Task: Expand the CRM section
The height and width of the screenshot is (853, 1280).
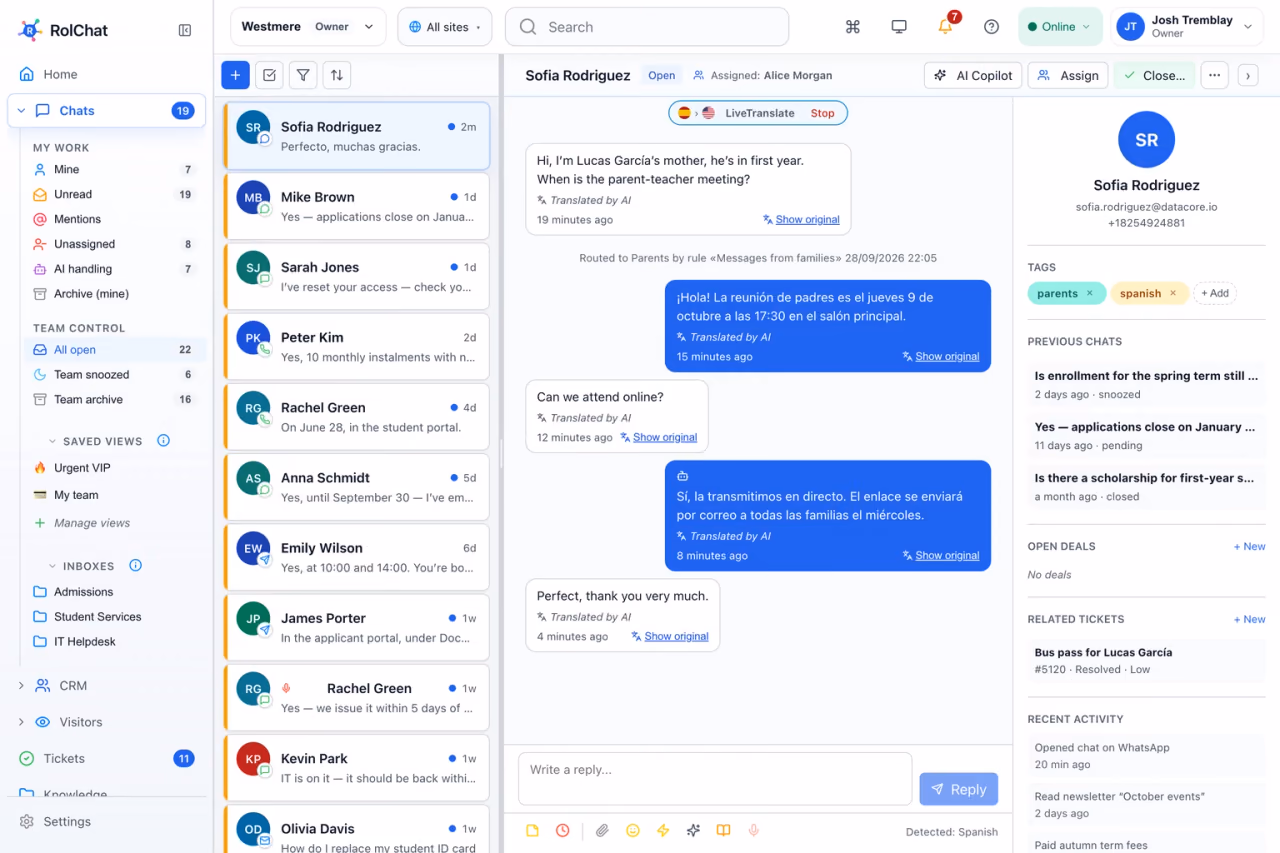Action: 21,686
